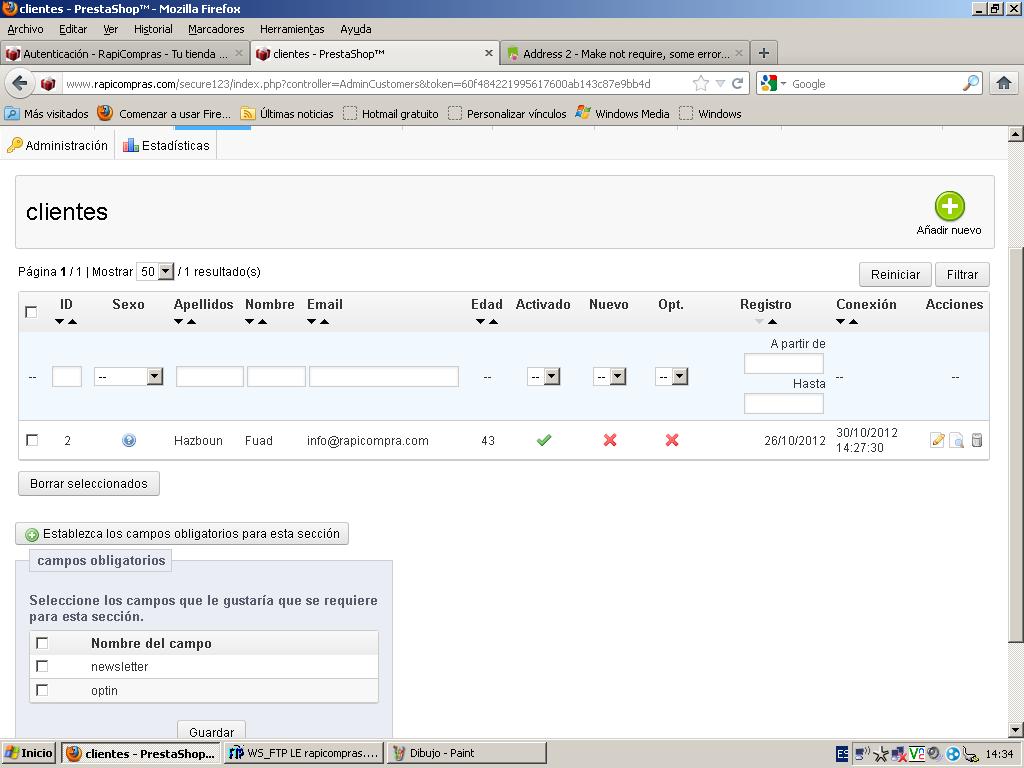Screen dimensions: 1024x768
Task: Click the Sexo unknown icon in Hazboun row
Action: (x=129, y=440)
